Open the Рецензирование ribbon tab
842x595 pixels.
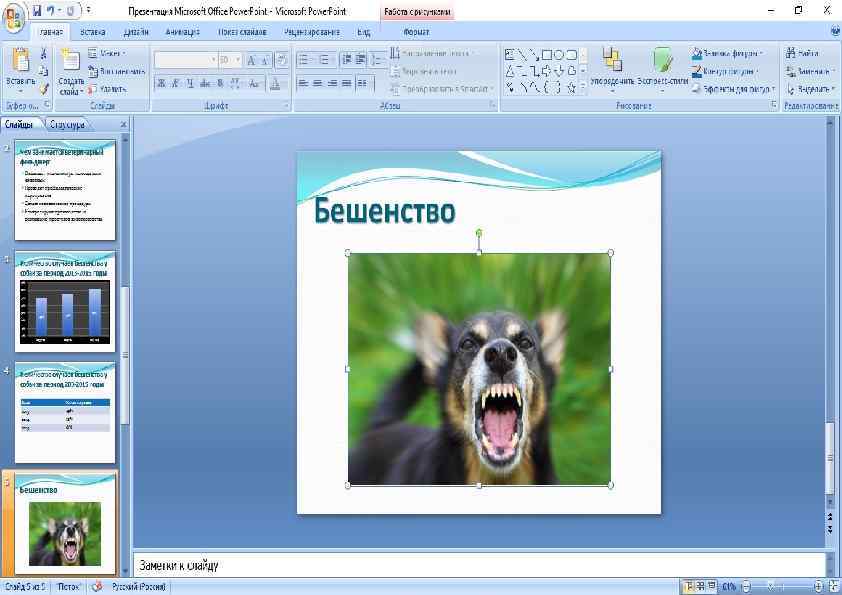(312, 32)
